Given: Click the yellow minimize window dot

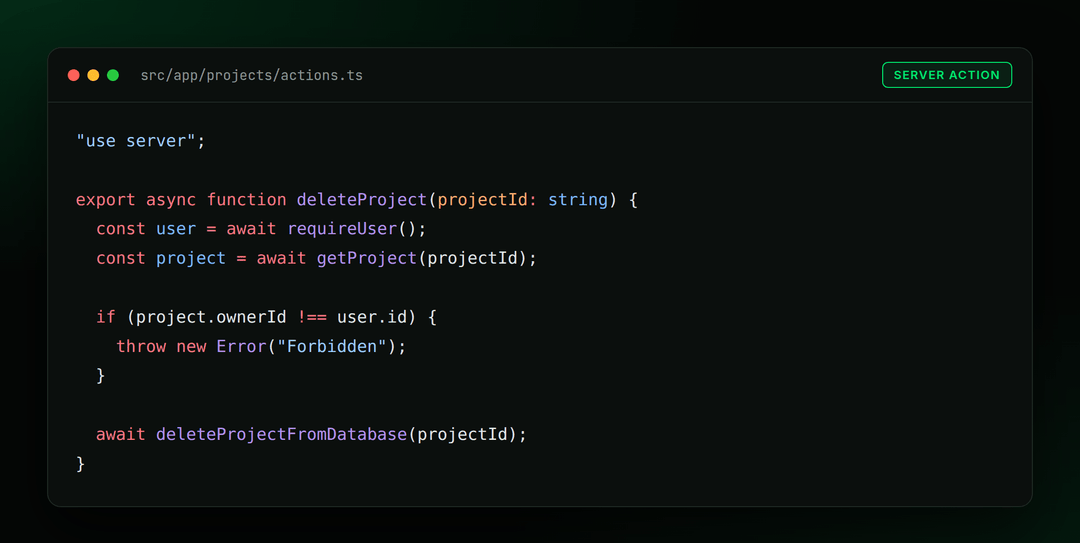Looking at the screenshot, I should pos(93,75).
